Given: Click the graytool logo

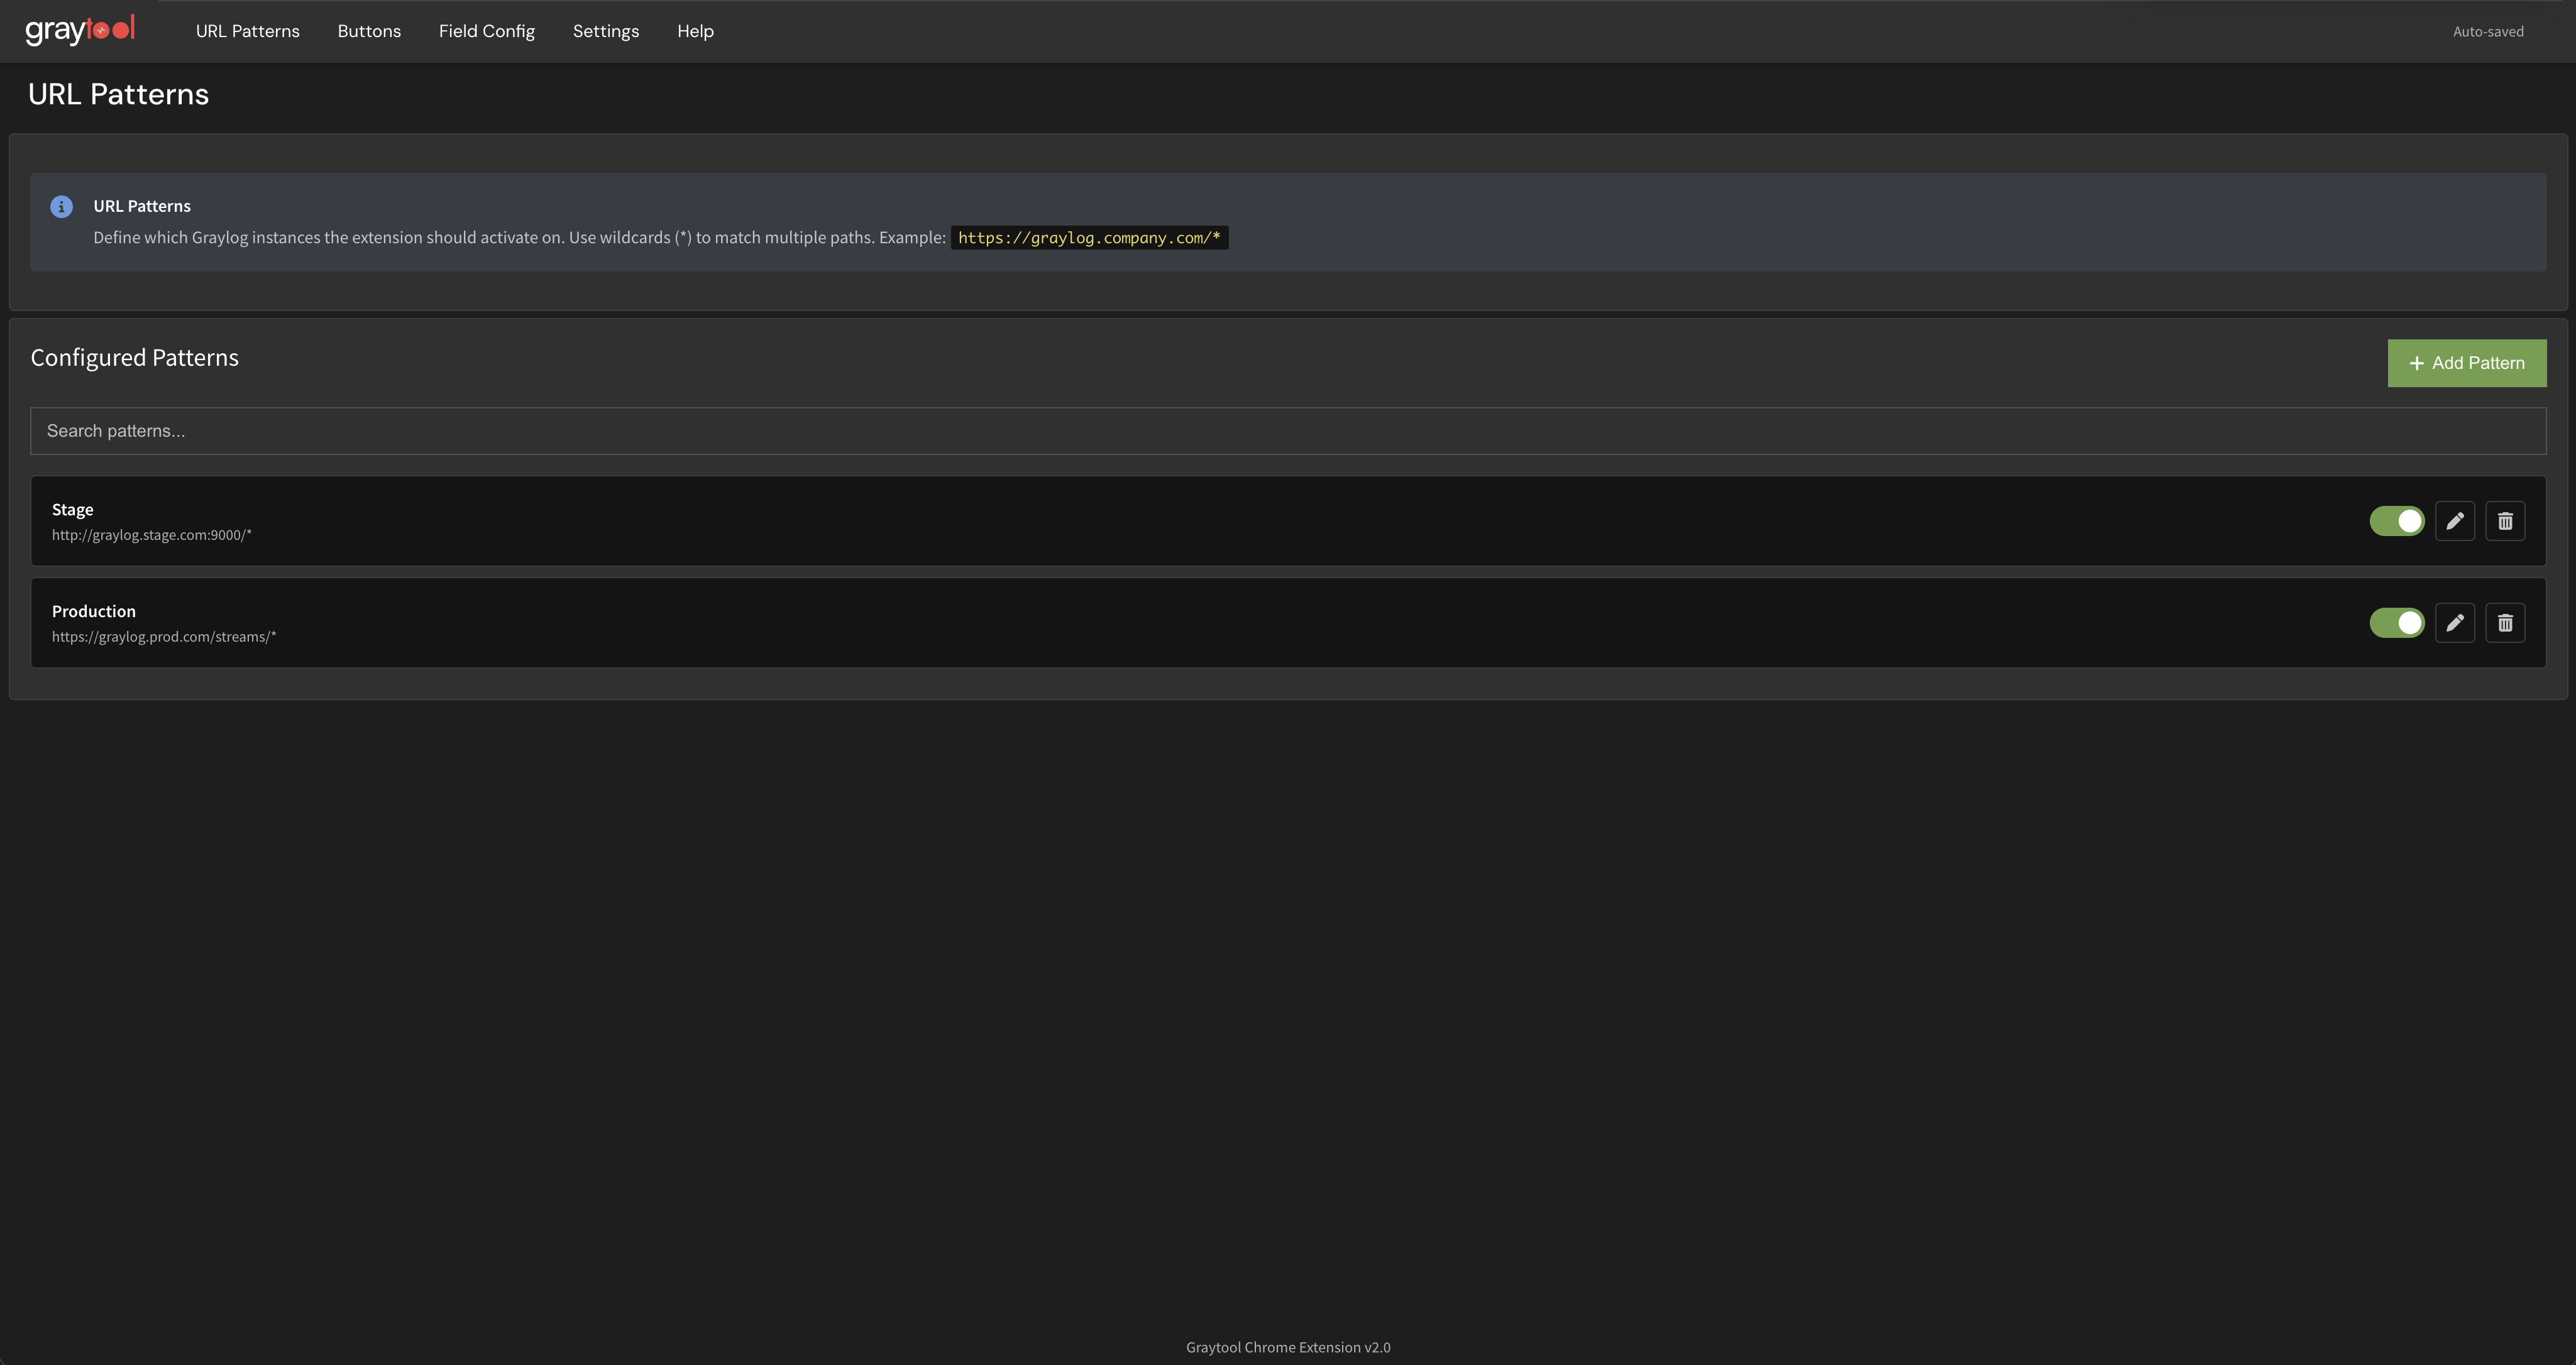Looking at the screenshot, I should [x=80, y=30].
